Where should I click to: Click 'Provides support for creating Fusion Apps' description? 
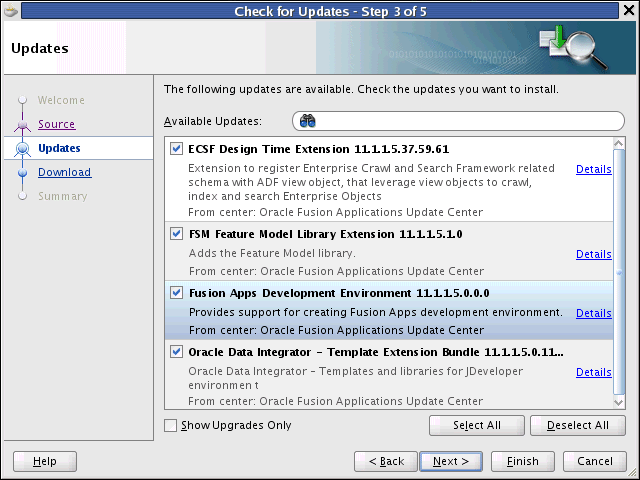coord(376,312)
